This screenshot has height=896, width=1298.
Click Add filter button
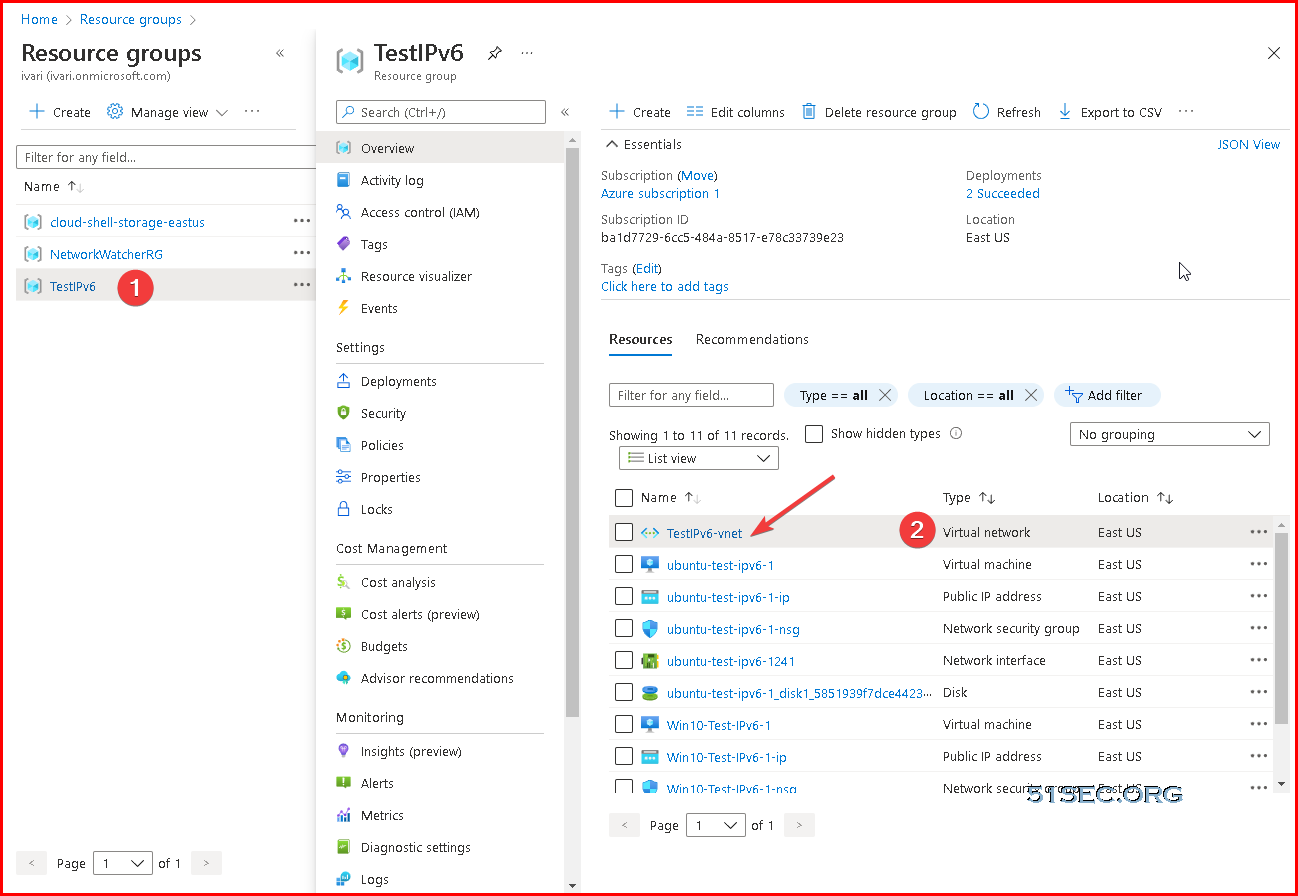pos(1107,395)
